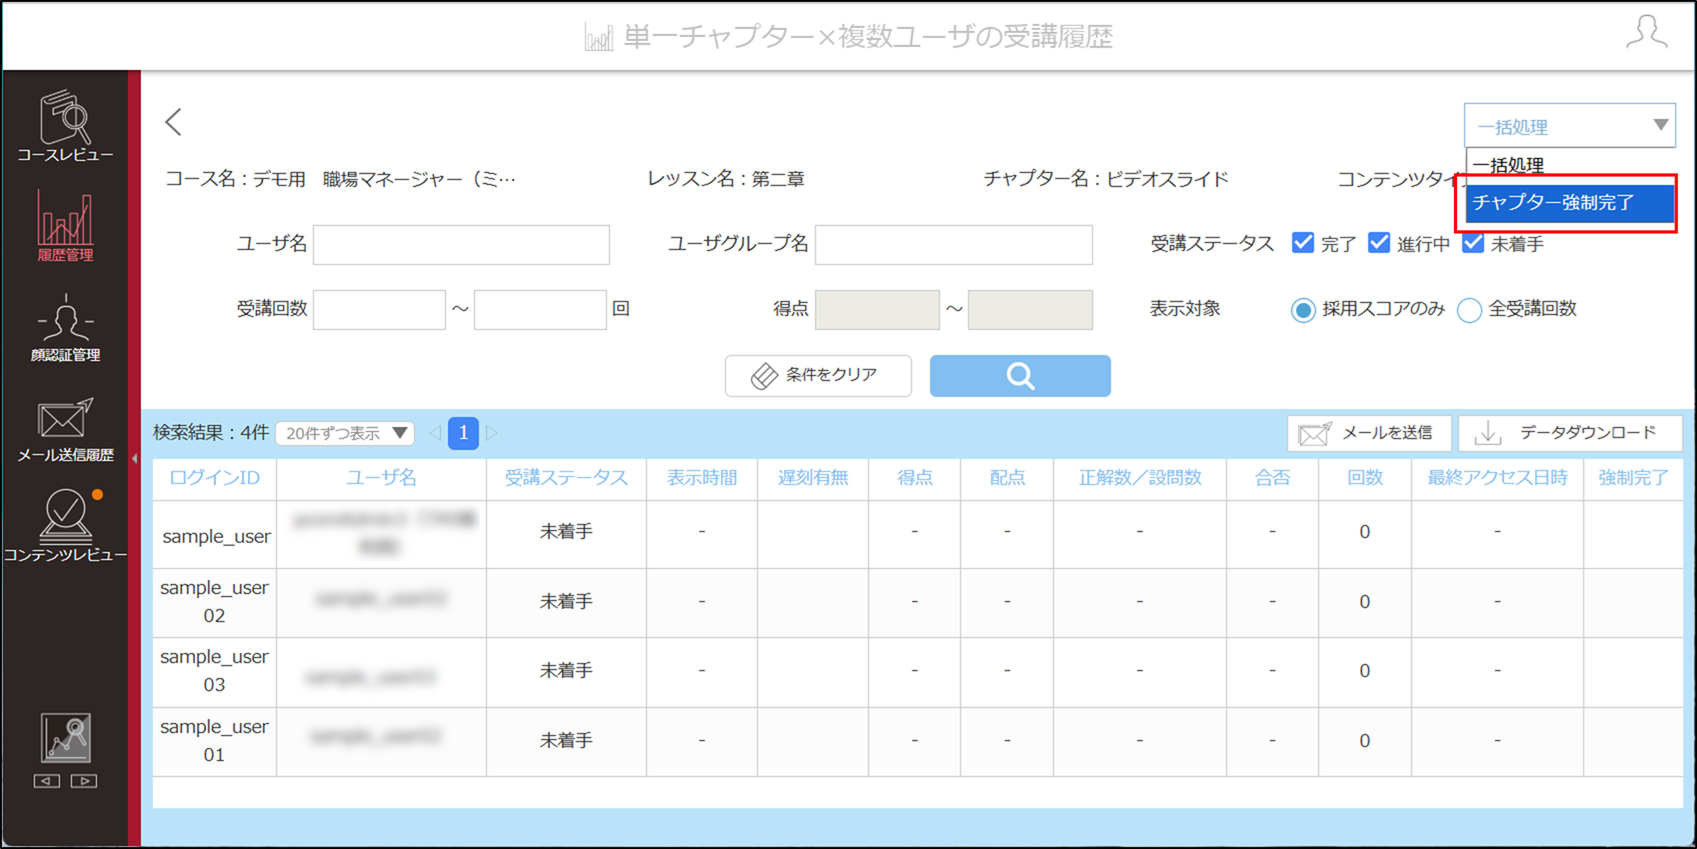Collapse the sidebar with the small triangle handle
1697x849 pixels.
point(134,459)
